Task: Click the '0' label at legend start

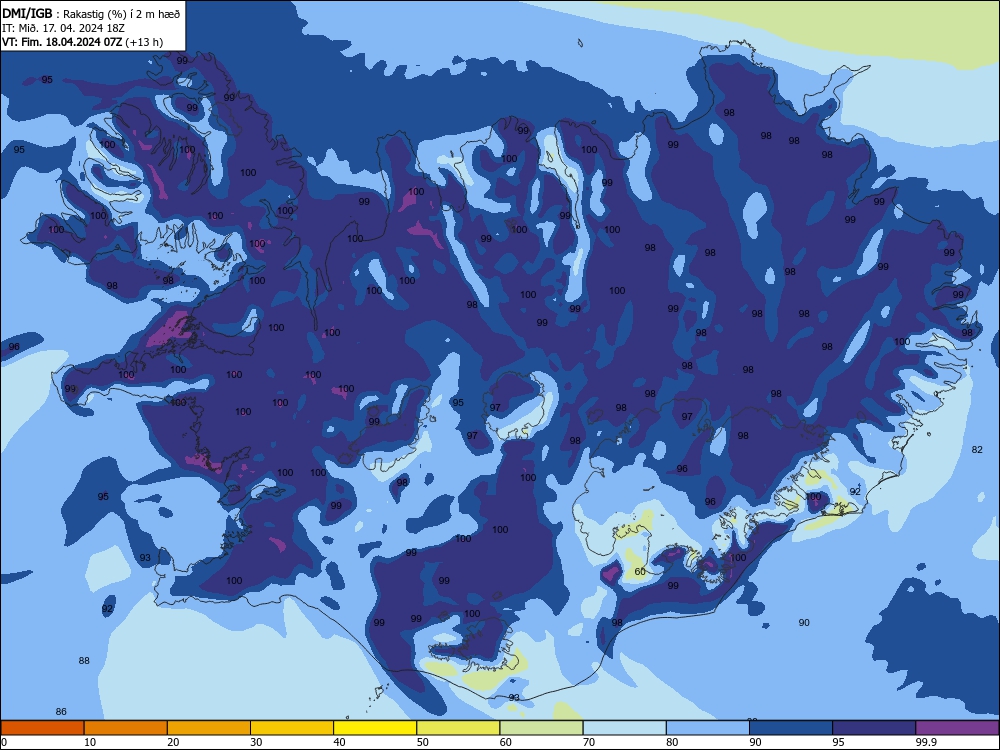Action: pos(4,742)
